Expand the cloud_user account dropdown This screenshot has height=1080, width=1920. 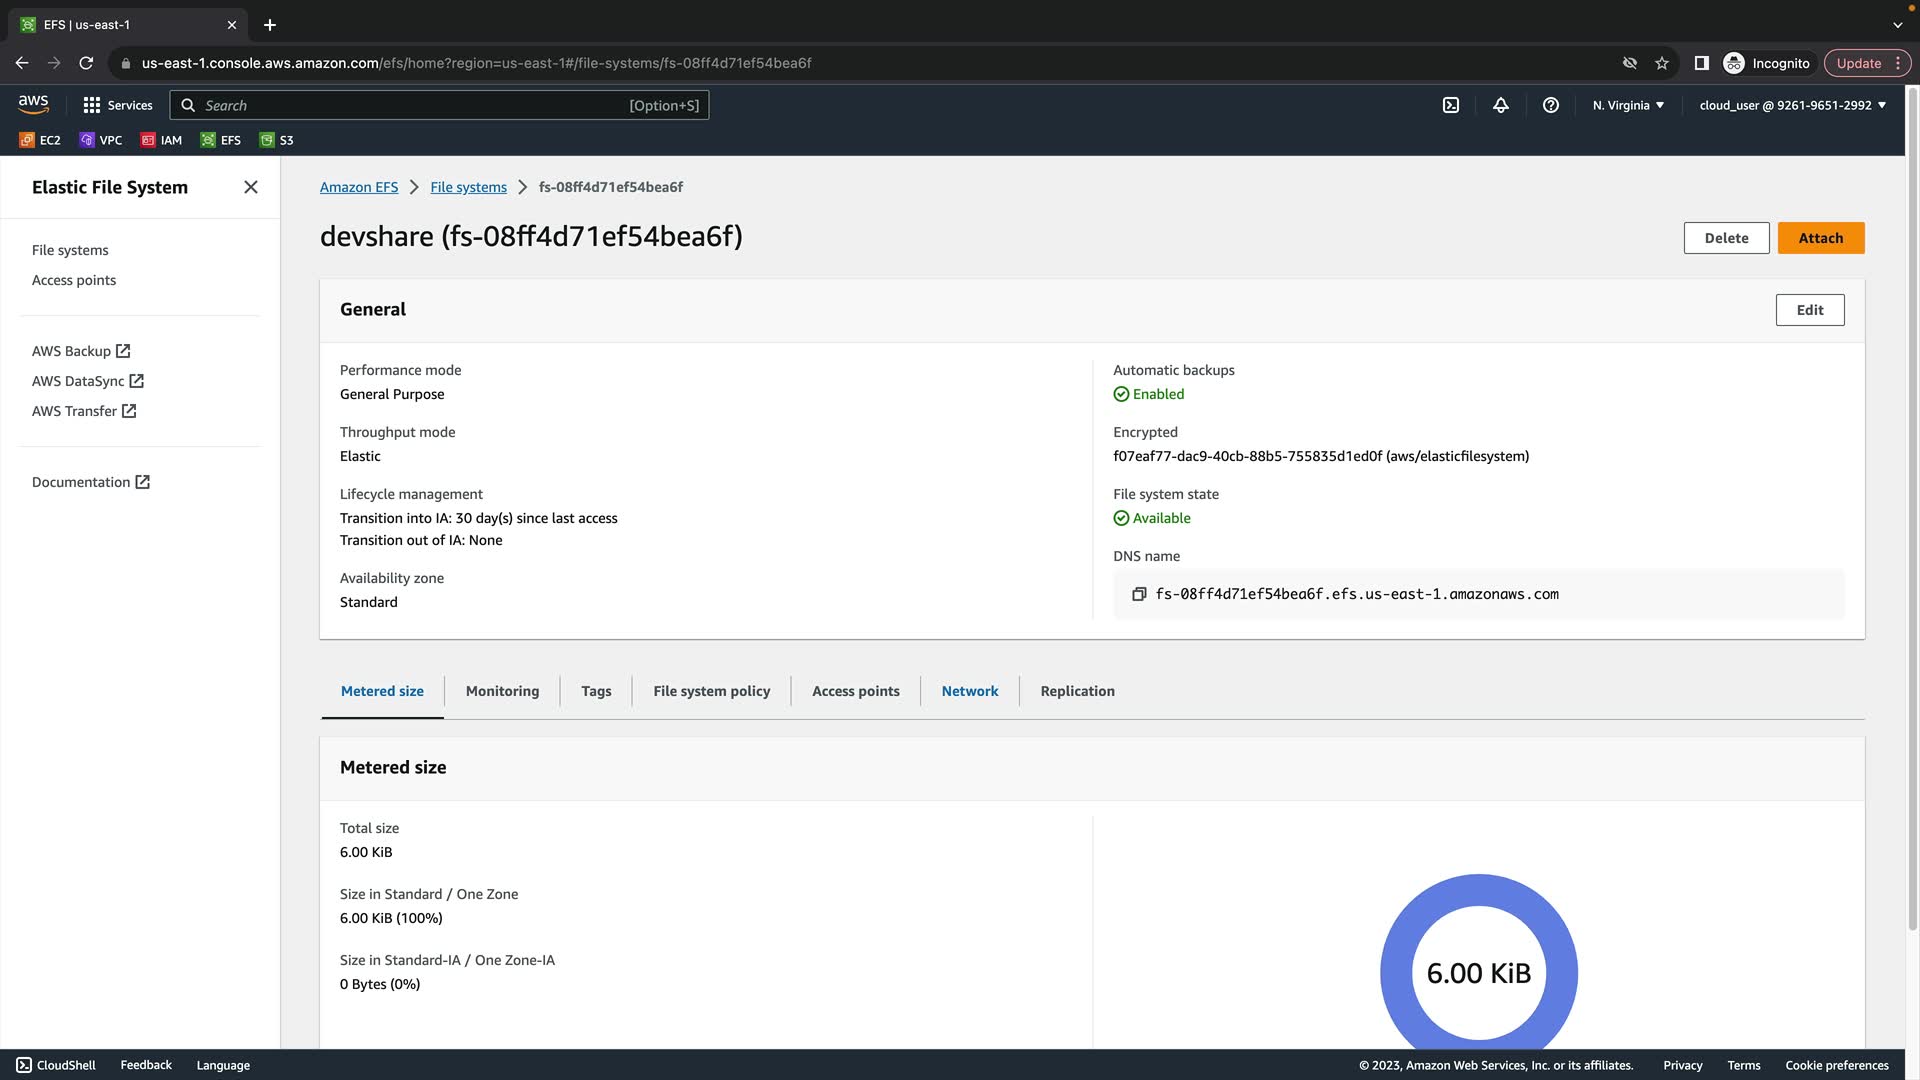point(1792,105)
